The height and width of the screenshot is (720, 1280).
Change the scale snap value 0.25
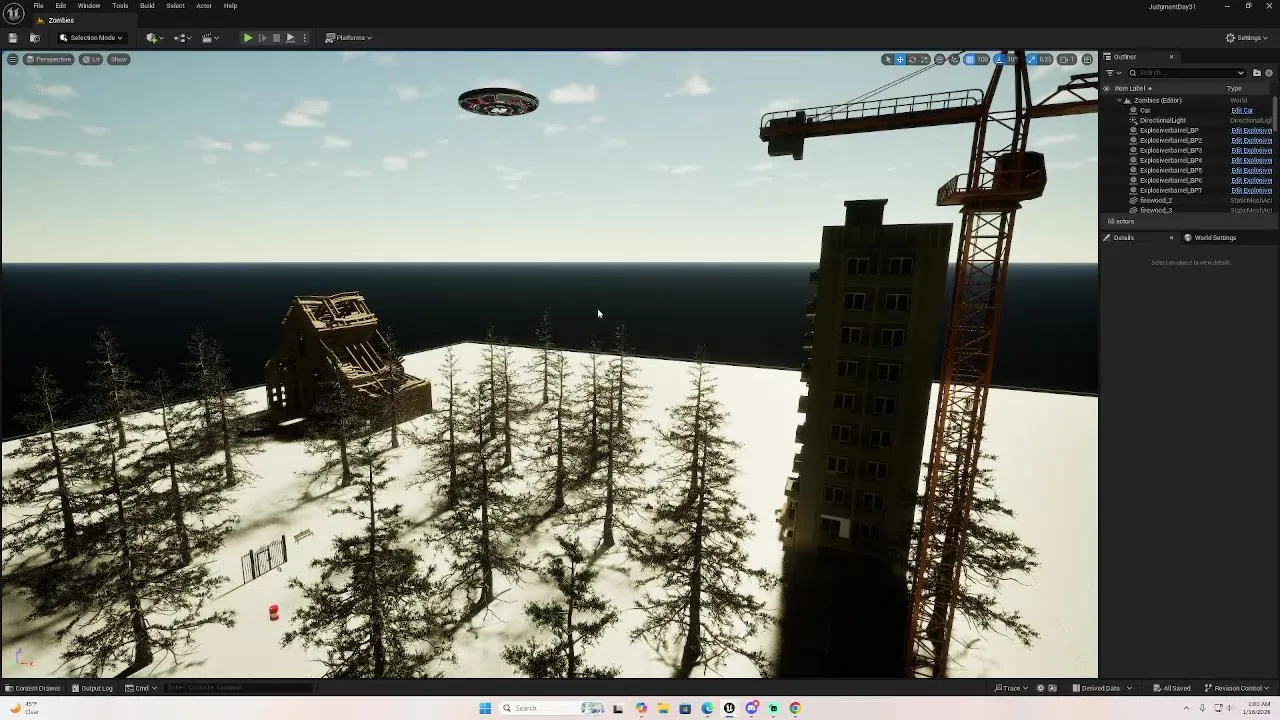(x=1045, y=59)
